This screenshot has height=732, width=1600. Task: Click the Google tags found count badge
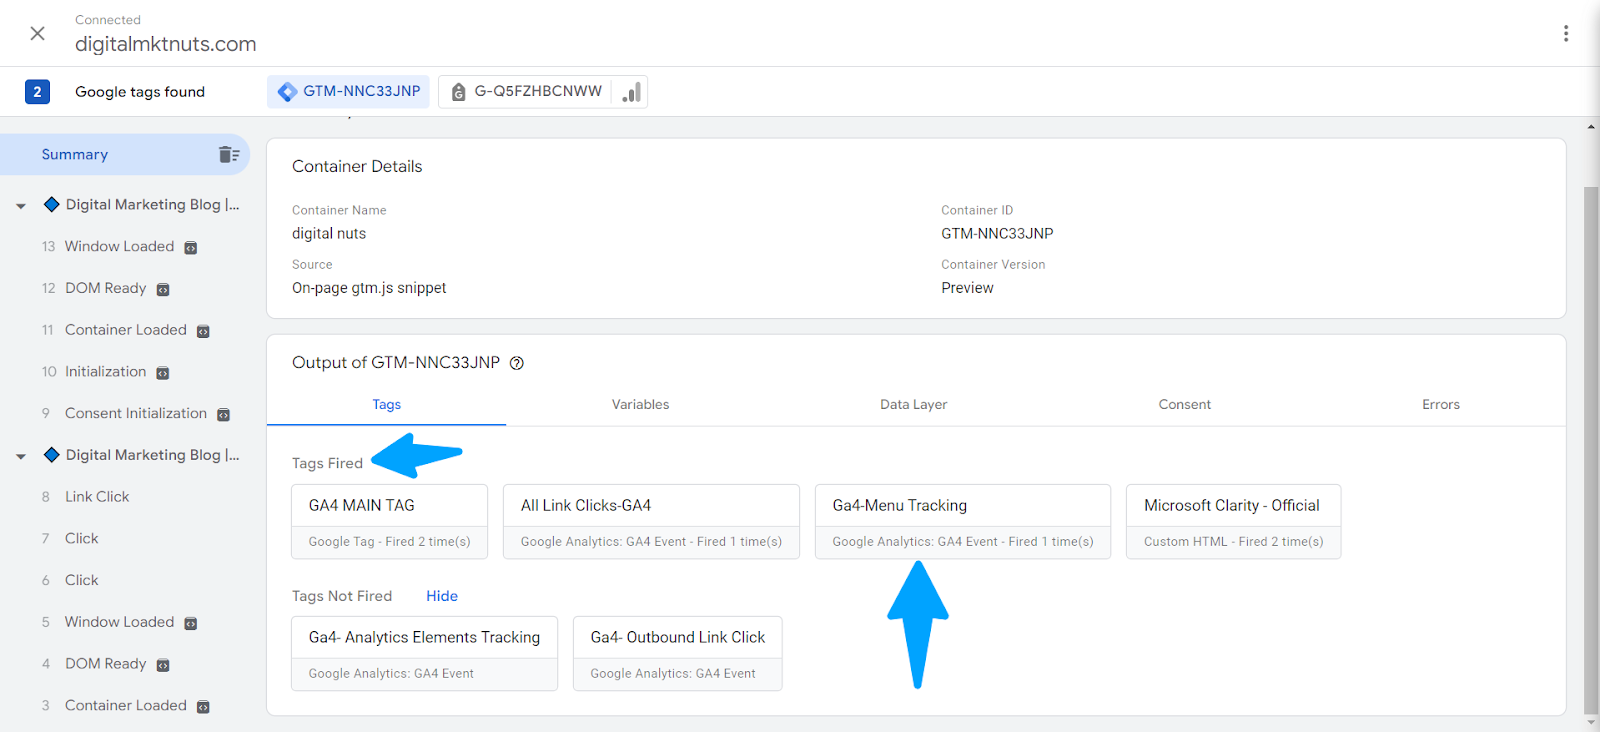coord(37,91)
